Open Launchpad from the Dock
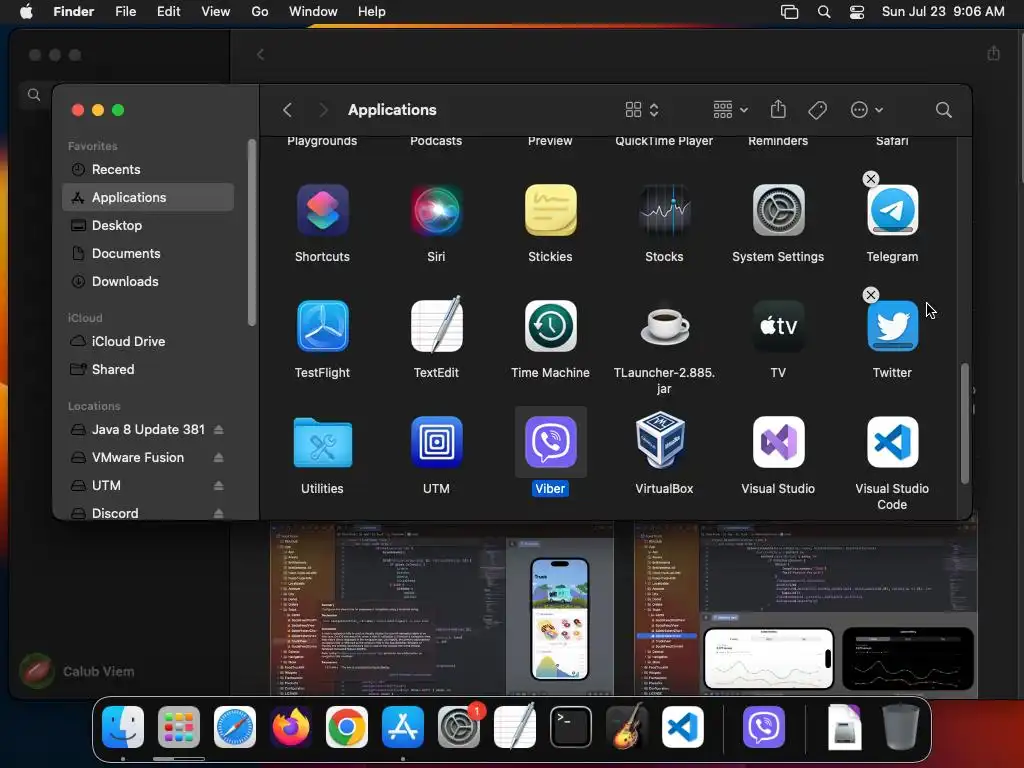 click(x=179, y=726)
